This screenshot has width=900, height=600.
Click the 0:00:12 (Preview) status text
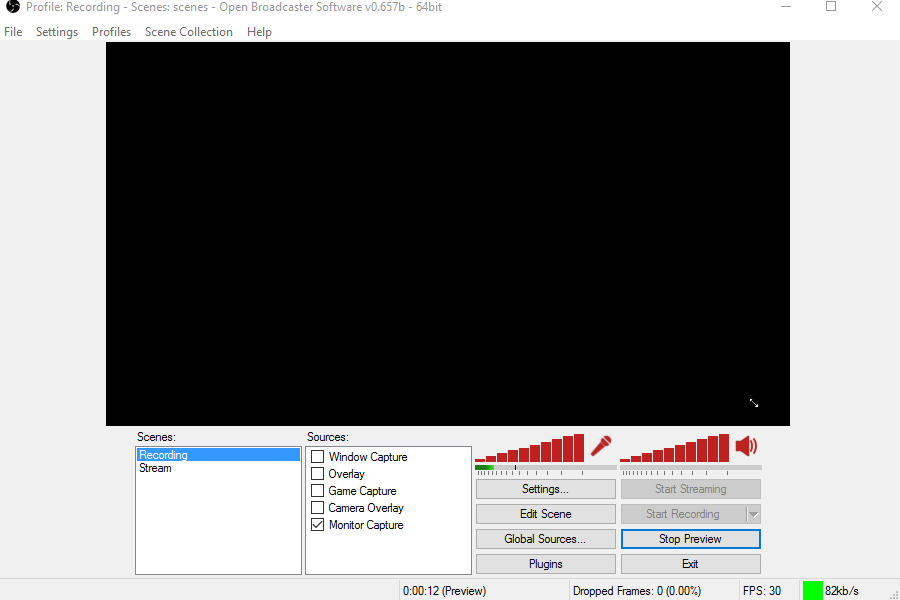pos(444,591)
